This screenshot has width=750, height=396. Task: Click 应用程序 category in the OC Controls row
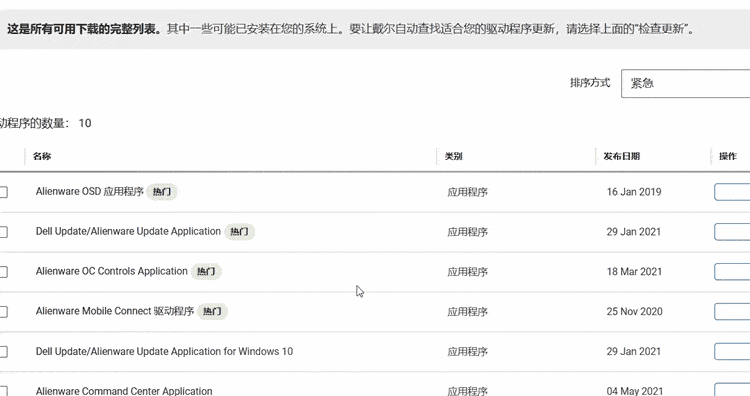click(467, 272)
